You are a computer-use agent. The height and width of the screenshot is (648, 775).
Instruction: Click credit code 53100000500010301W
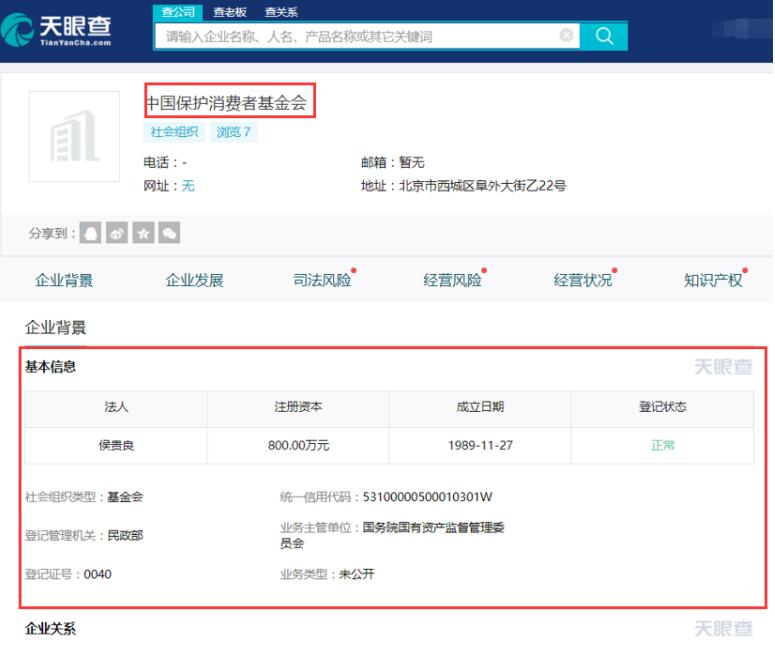point(428,497)
